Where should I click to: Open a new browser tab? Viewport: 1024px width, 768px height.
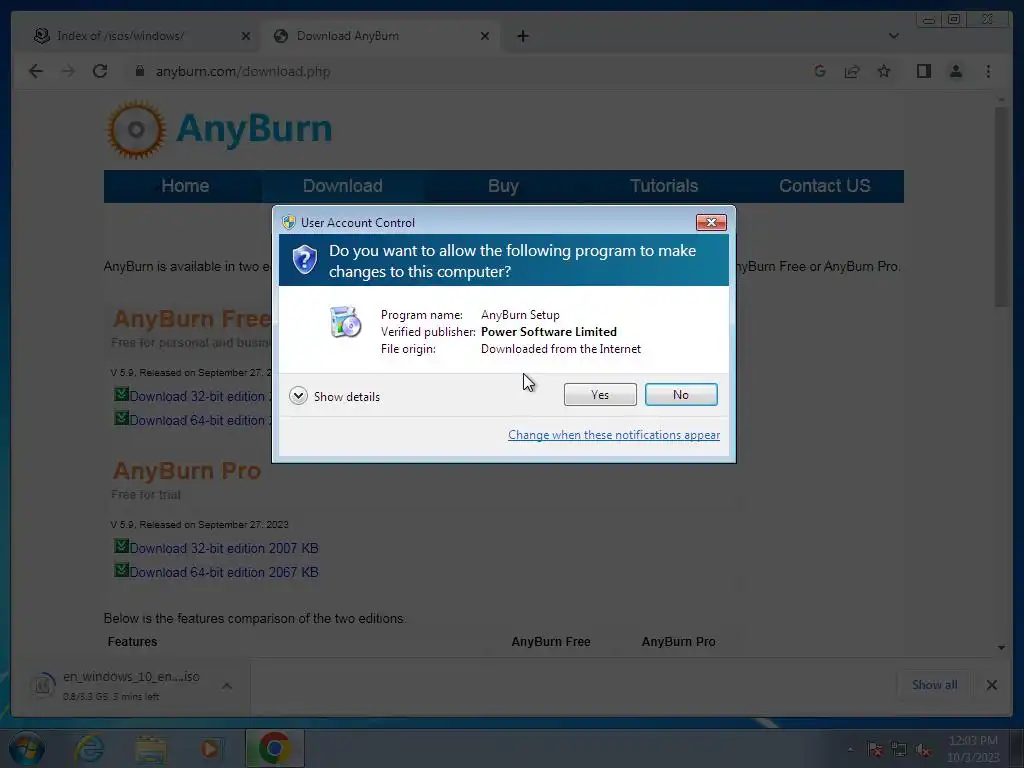(x=522, y=36)
